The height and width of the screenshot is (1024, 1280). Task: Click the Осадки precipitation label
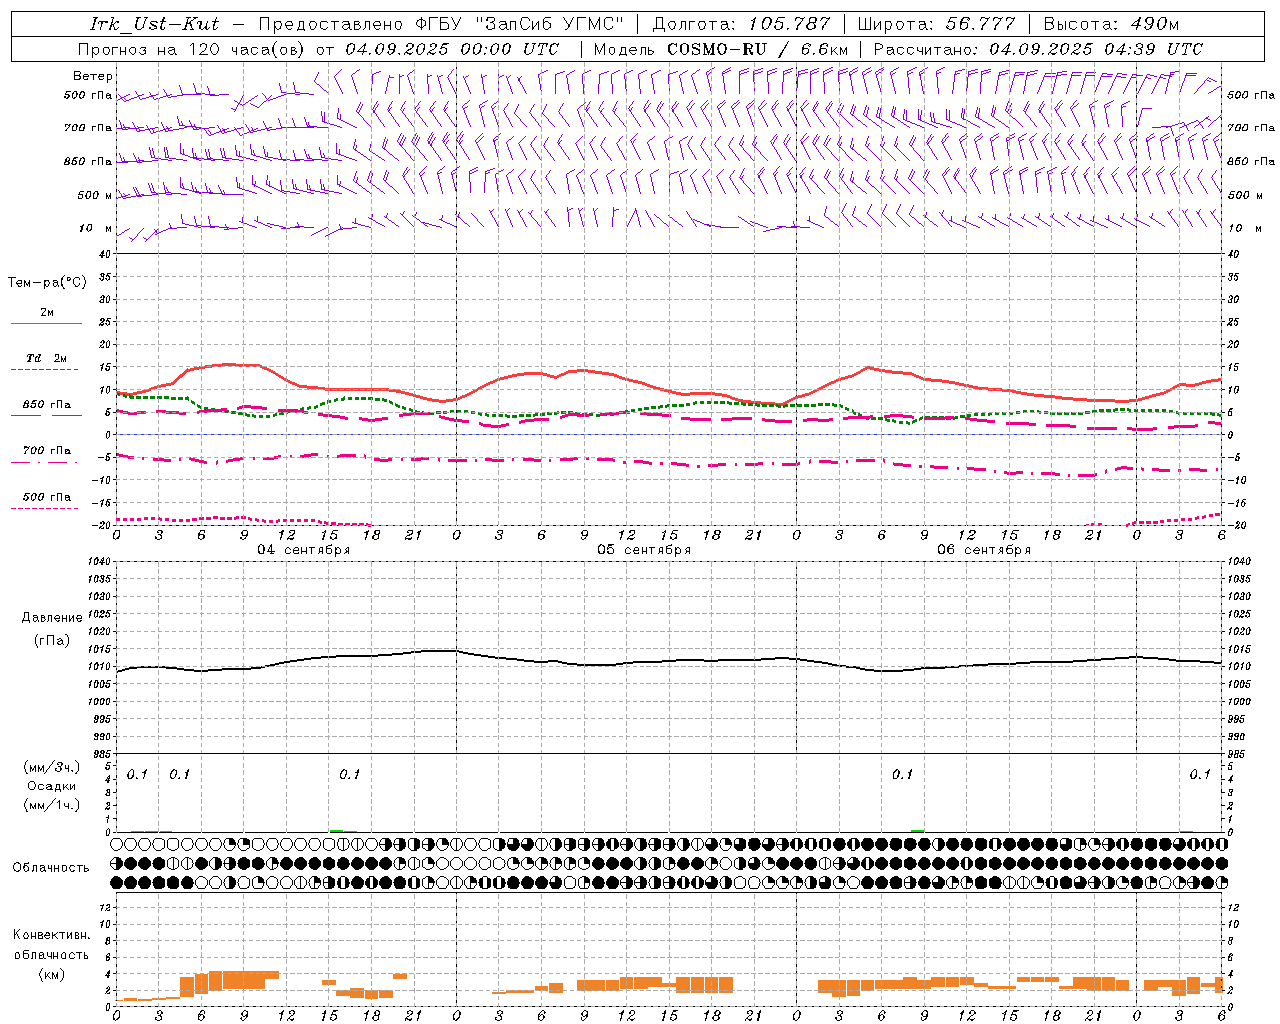[52, 786]
